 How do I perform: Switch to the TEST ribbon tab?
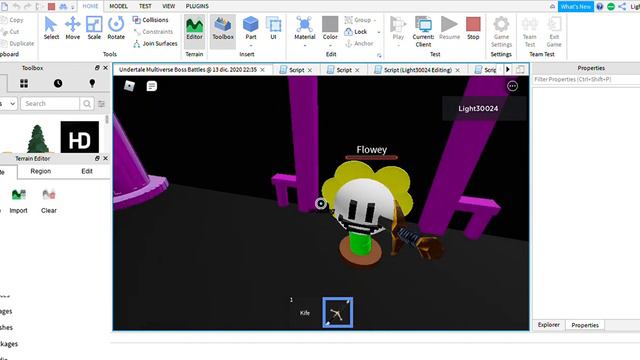point(145,6)
